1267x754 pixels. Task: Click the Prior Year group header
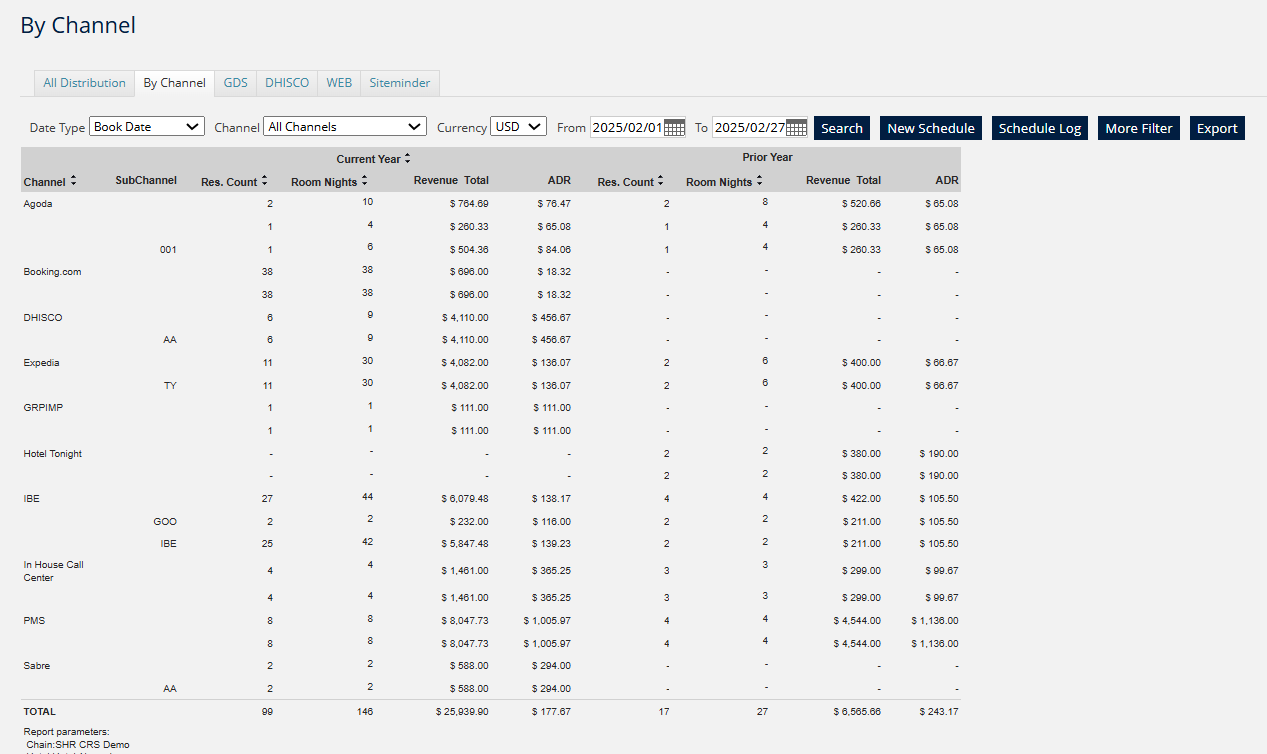[x=767, y=157]
